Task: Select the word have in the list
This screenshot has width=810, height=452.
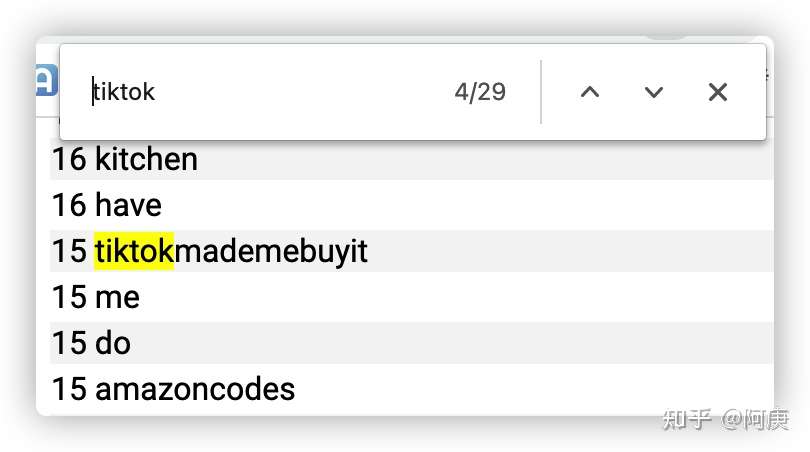Action: tap(128, 205)
